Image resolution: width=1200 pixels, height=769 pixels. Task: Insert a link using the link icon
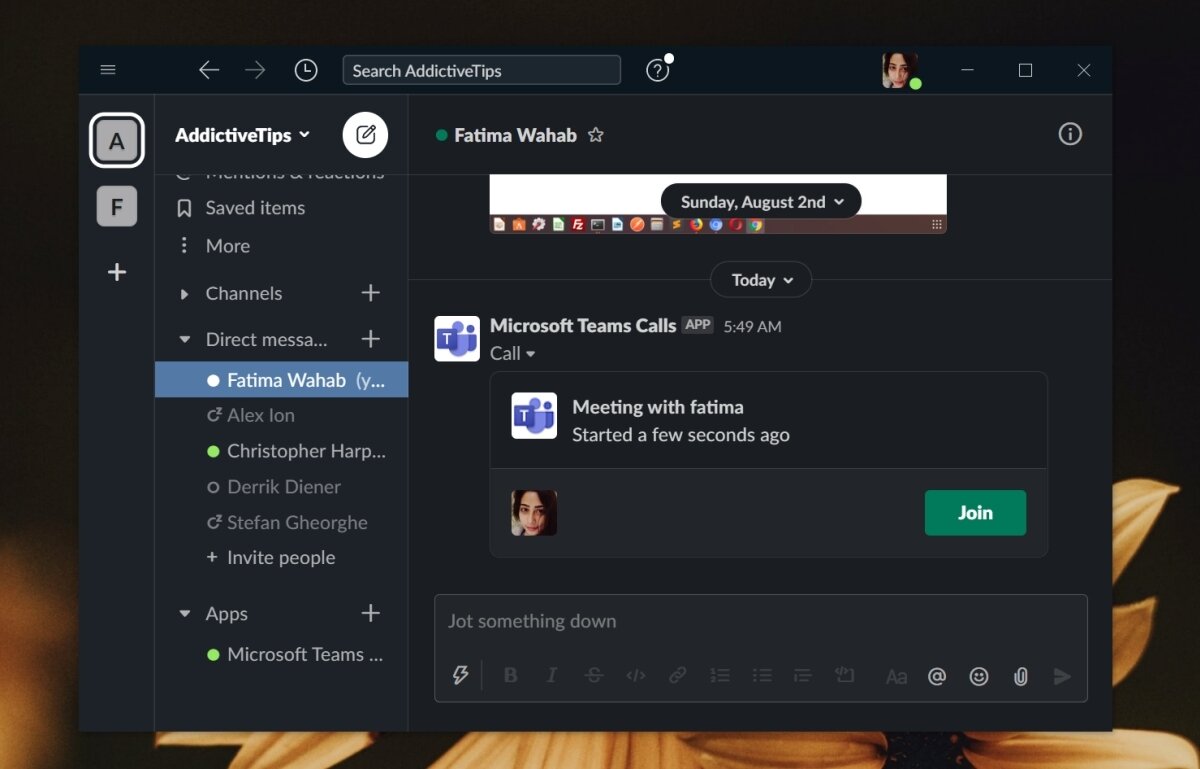click(x=677, y=675)
